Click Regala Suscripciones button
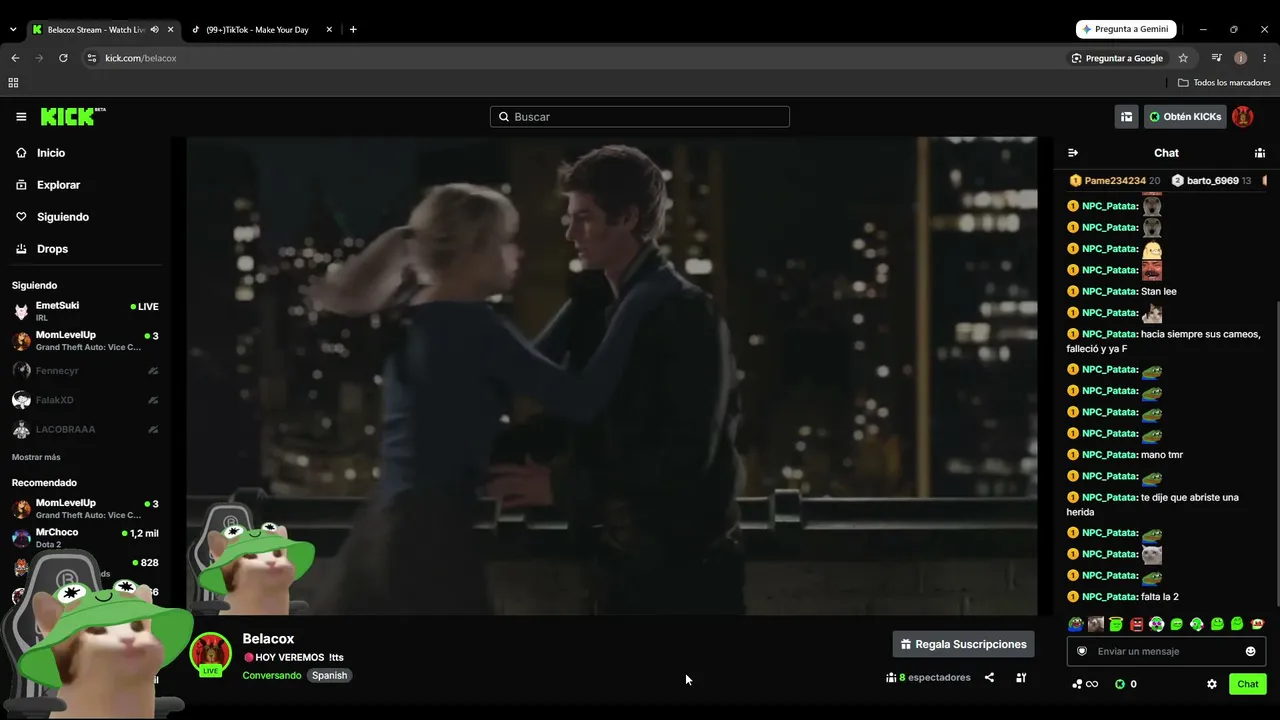Image resolution: width=1280 pixels, height=720 pixels. [963, 644]
